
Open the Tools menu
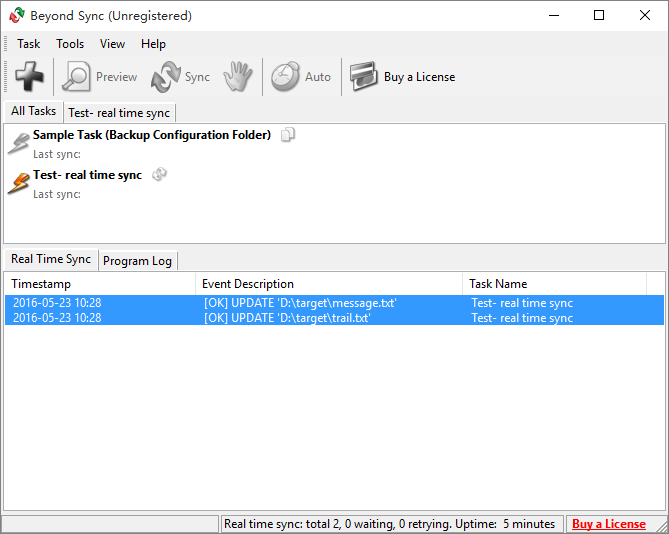[x=70, y=44]
